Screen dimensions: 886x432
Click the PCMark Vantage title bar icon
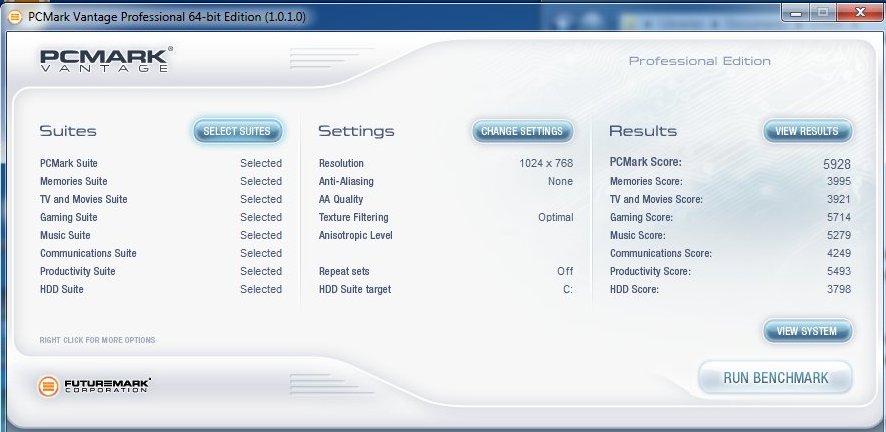click(x=15, y=17)
